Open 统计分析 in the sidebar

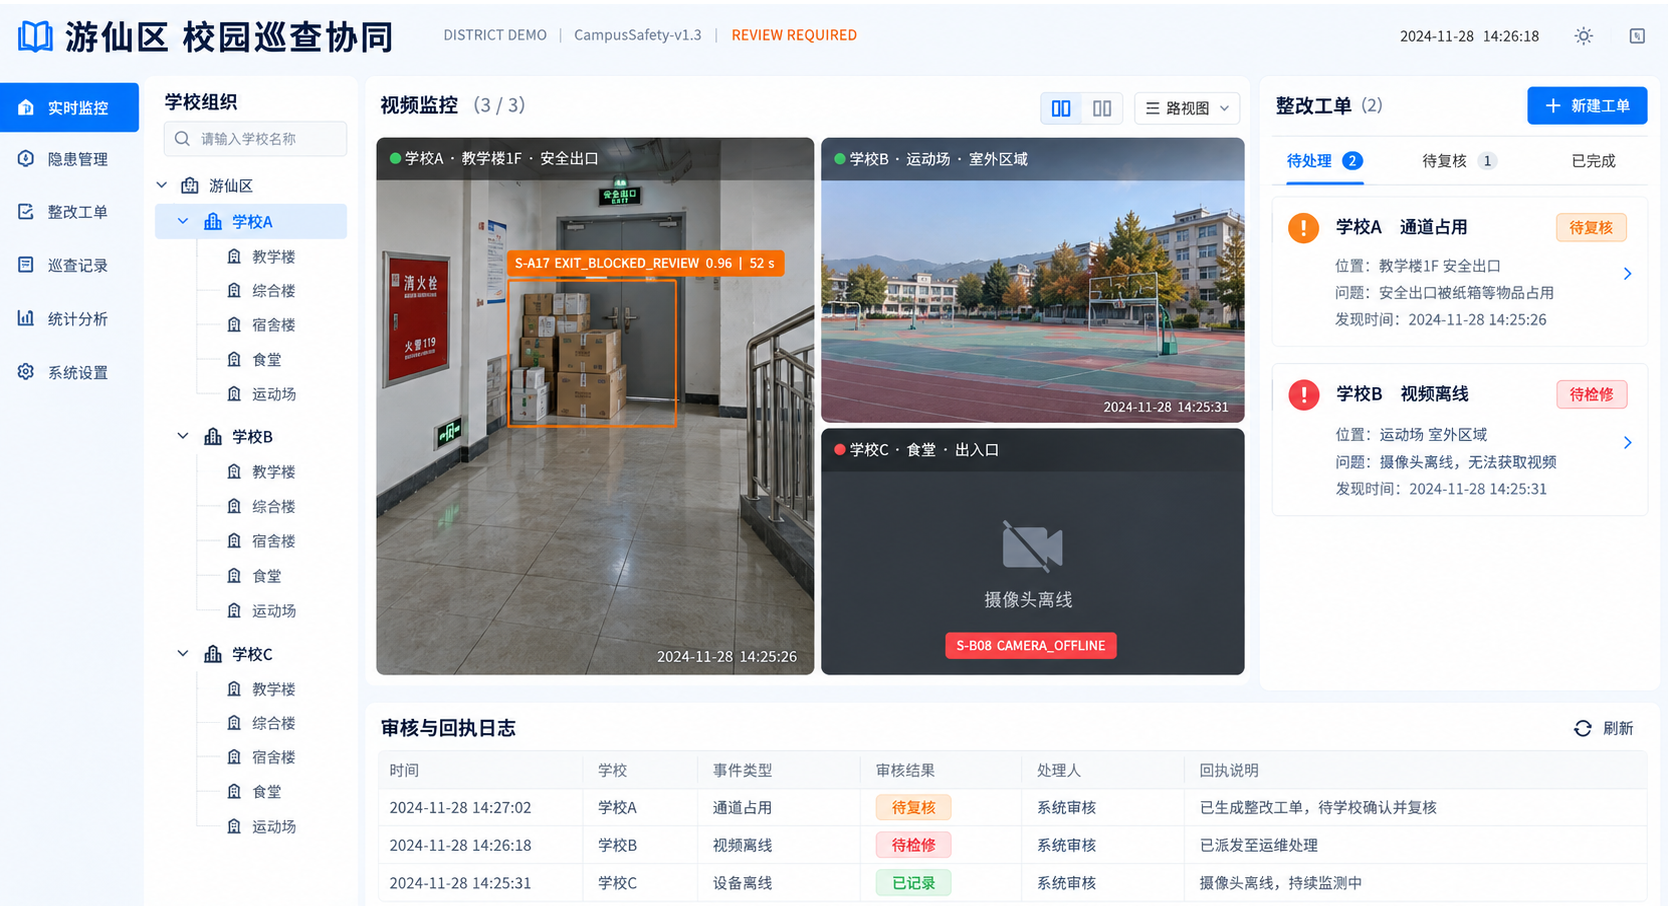point(69,319)
